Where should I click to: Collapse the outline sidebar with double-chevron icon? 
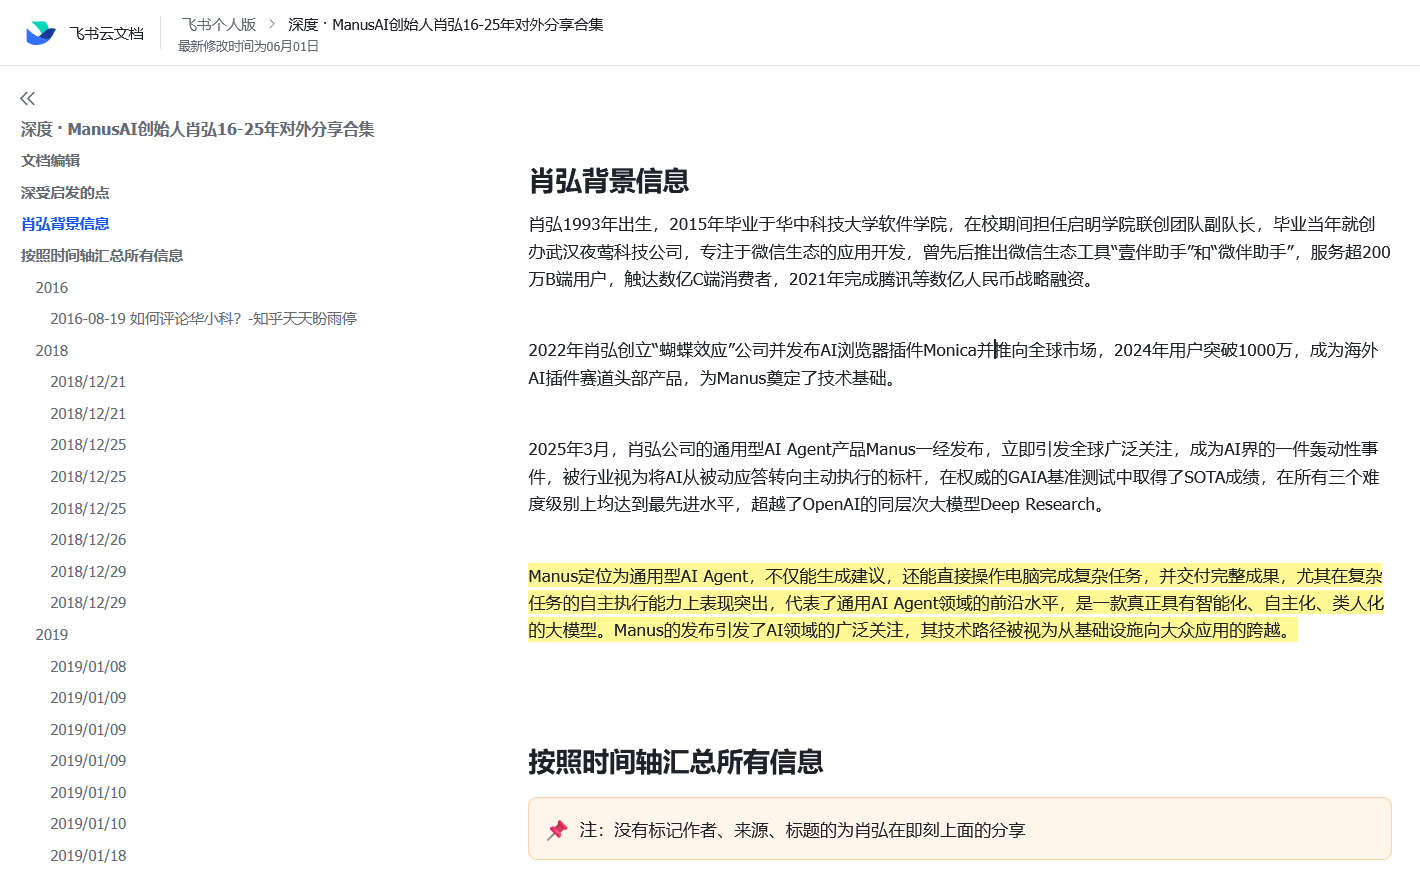pos(28,98)
